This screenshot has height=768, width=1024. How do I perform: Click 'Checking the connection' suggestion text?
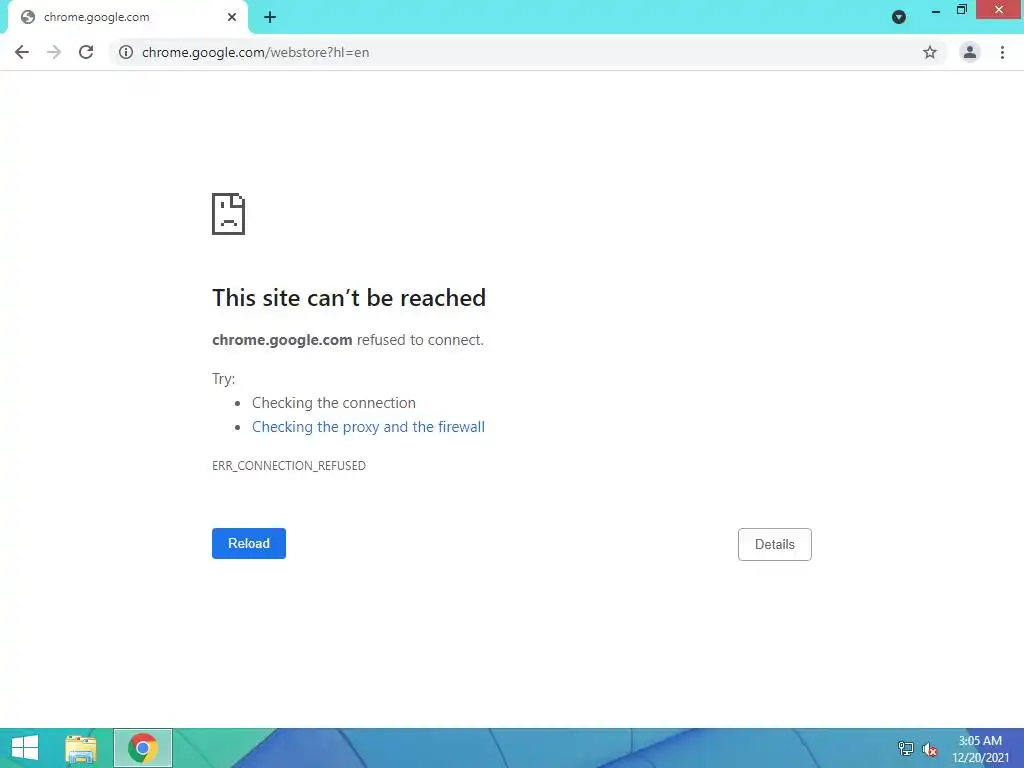pyautogui.click(x=334, y=403)
